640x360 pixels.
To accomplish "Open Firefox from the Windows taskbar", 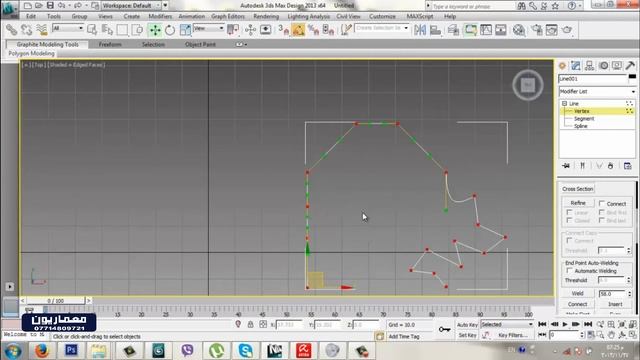I will point(41,350).
